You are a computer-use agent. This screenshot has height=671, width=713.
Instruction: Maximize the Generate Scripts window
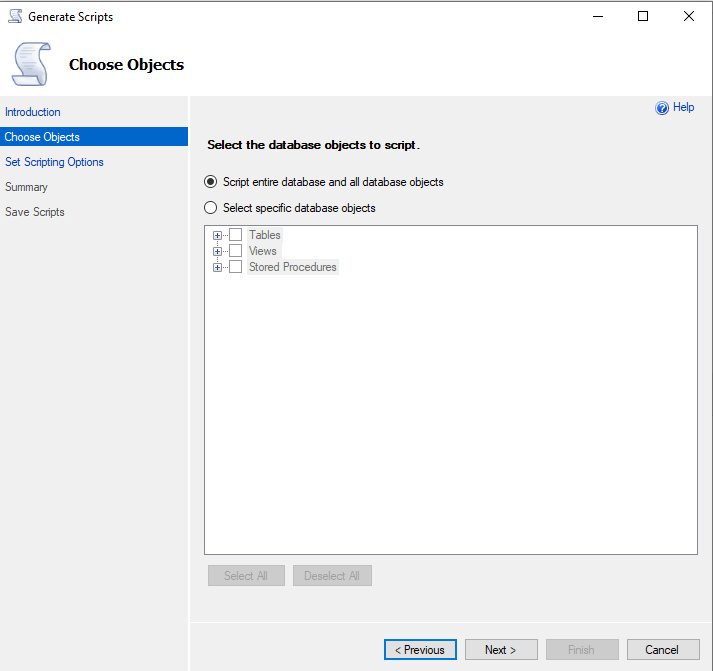click(643, 16)
